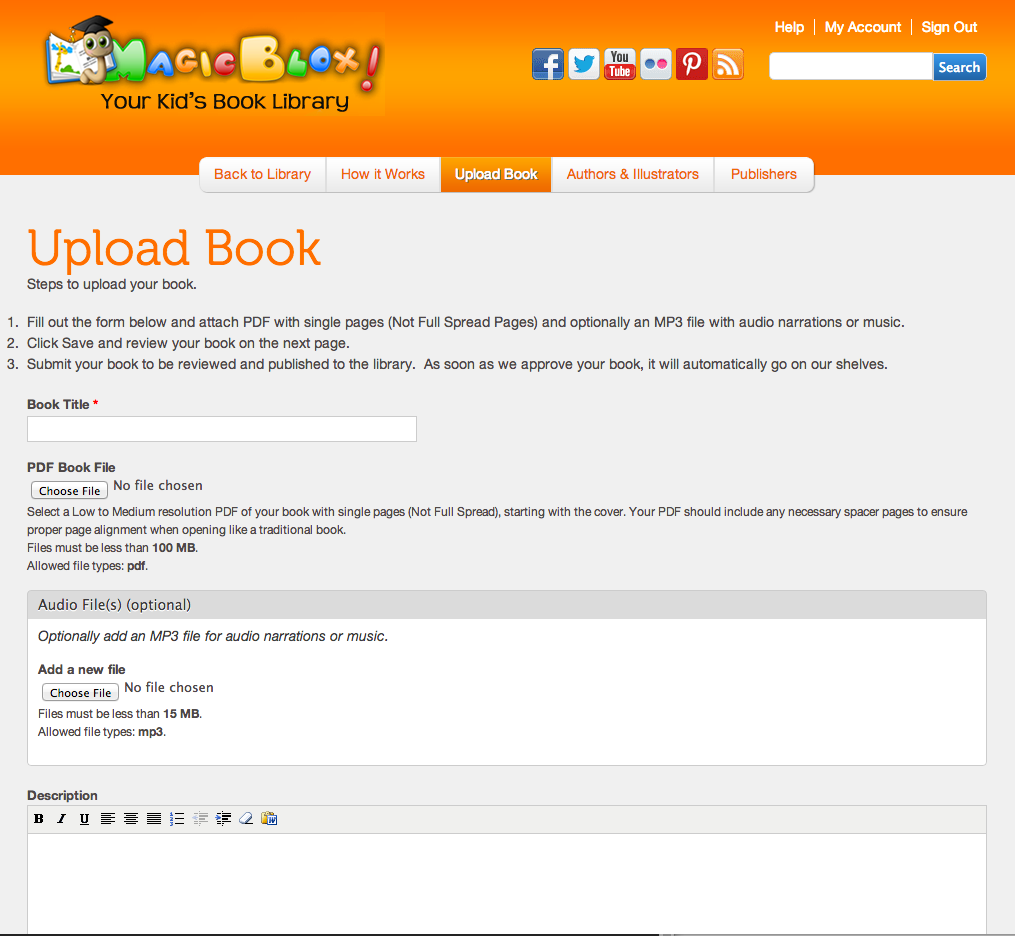Align description text to the center

coord(130,818)
